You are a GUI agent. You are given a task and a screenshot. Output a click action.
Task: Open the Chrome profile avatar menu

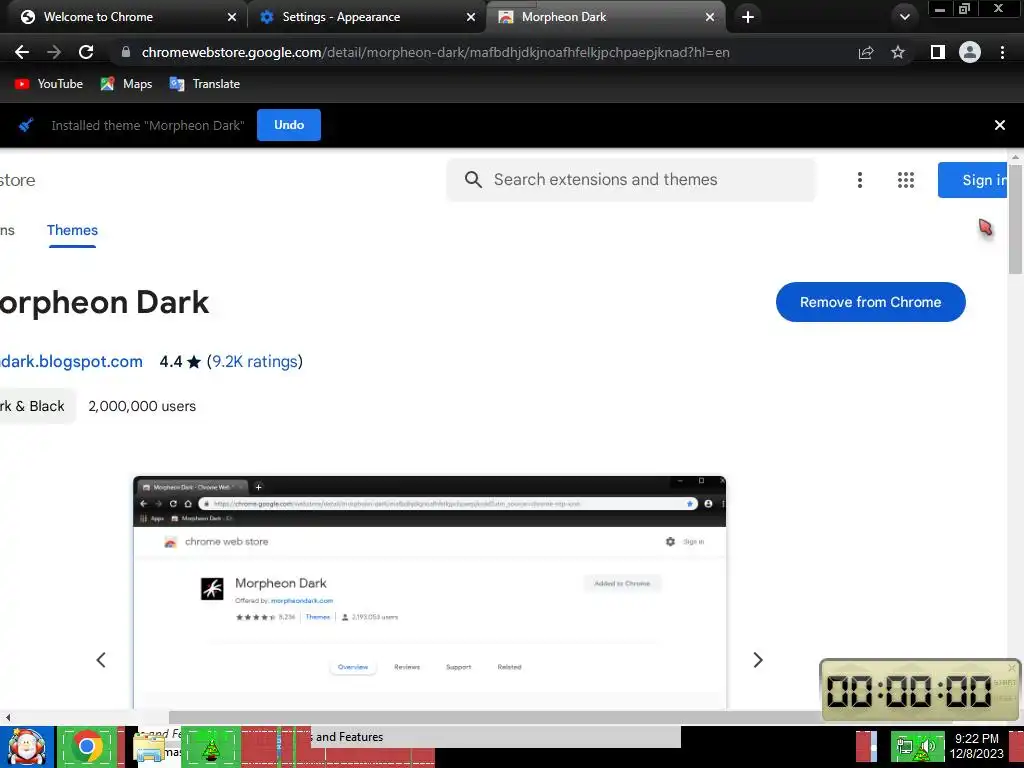[970, 52]
